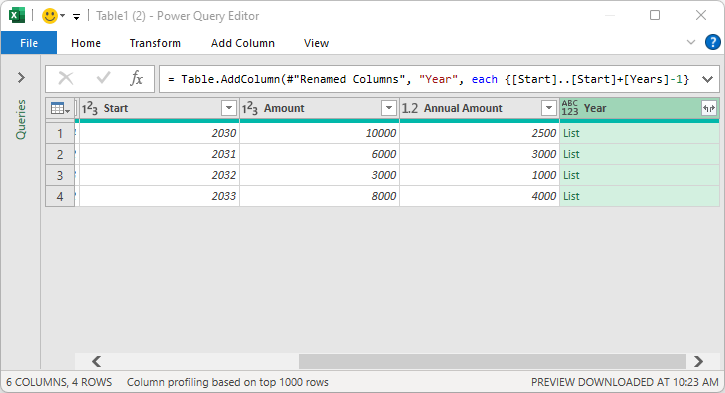Click the Excel application icon
Screen dimensions: 725x393
click(x=17, y=16)
